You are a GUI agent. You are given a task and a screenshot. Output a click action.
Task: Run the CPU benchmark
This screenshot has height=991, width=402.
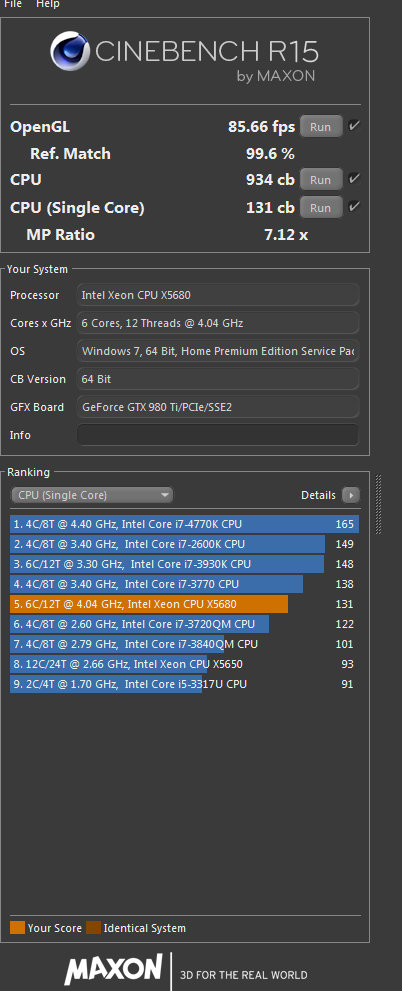[x=320, y=179]
